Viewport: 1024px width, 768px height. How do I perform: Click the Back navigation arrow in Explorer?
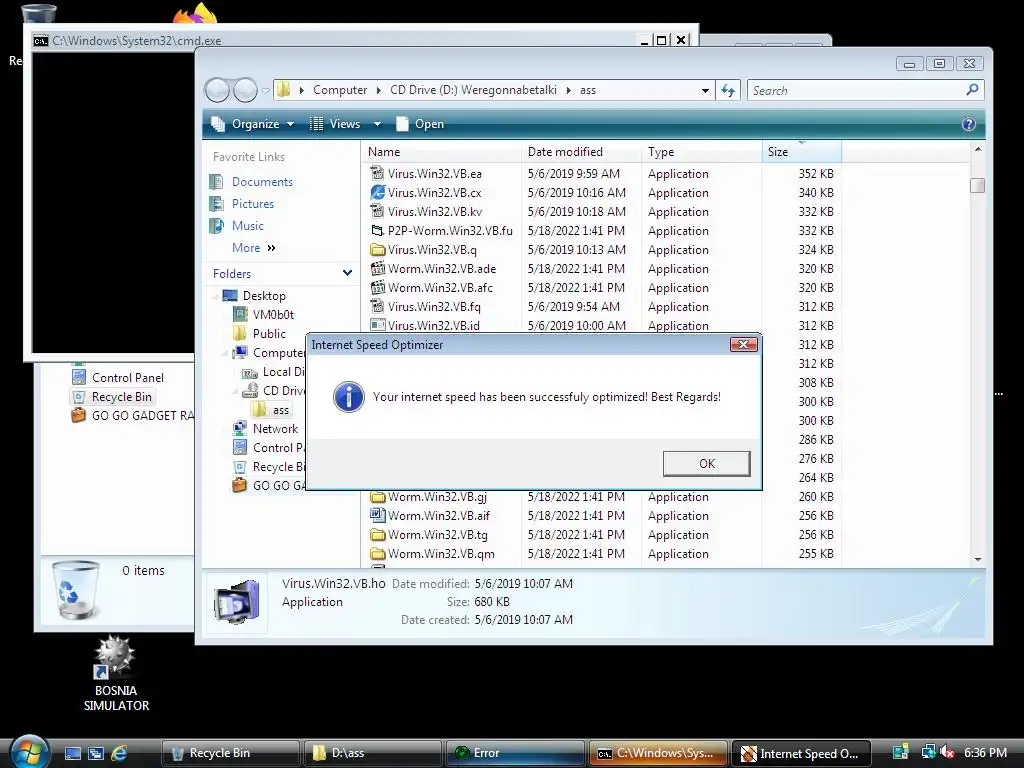(x=217, y=90)
